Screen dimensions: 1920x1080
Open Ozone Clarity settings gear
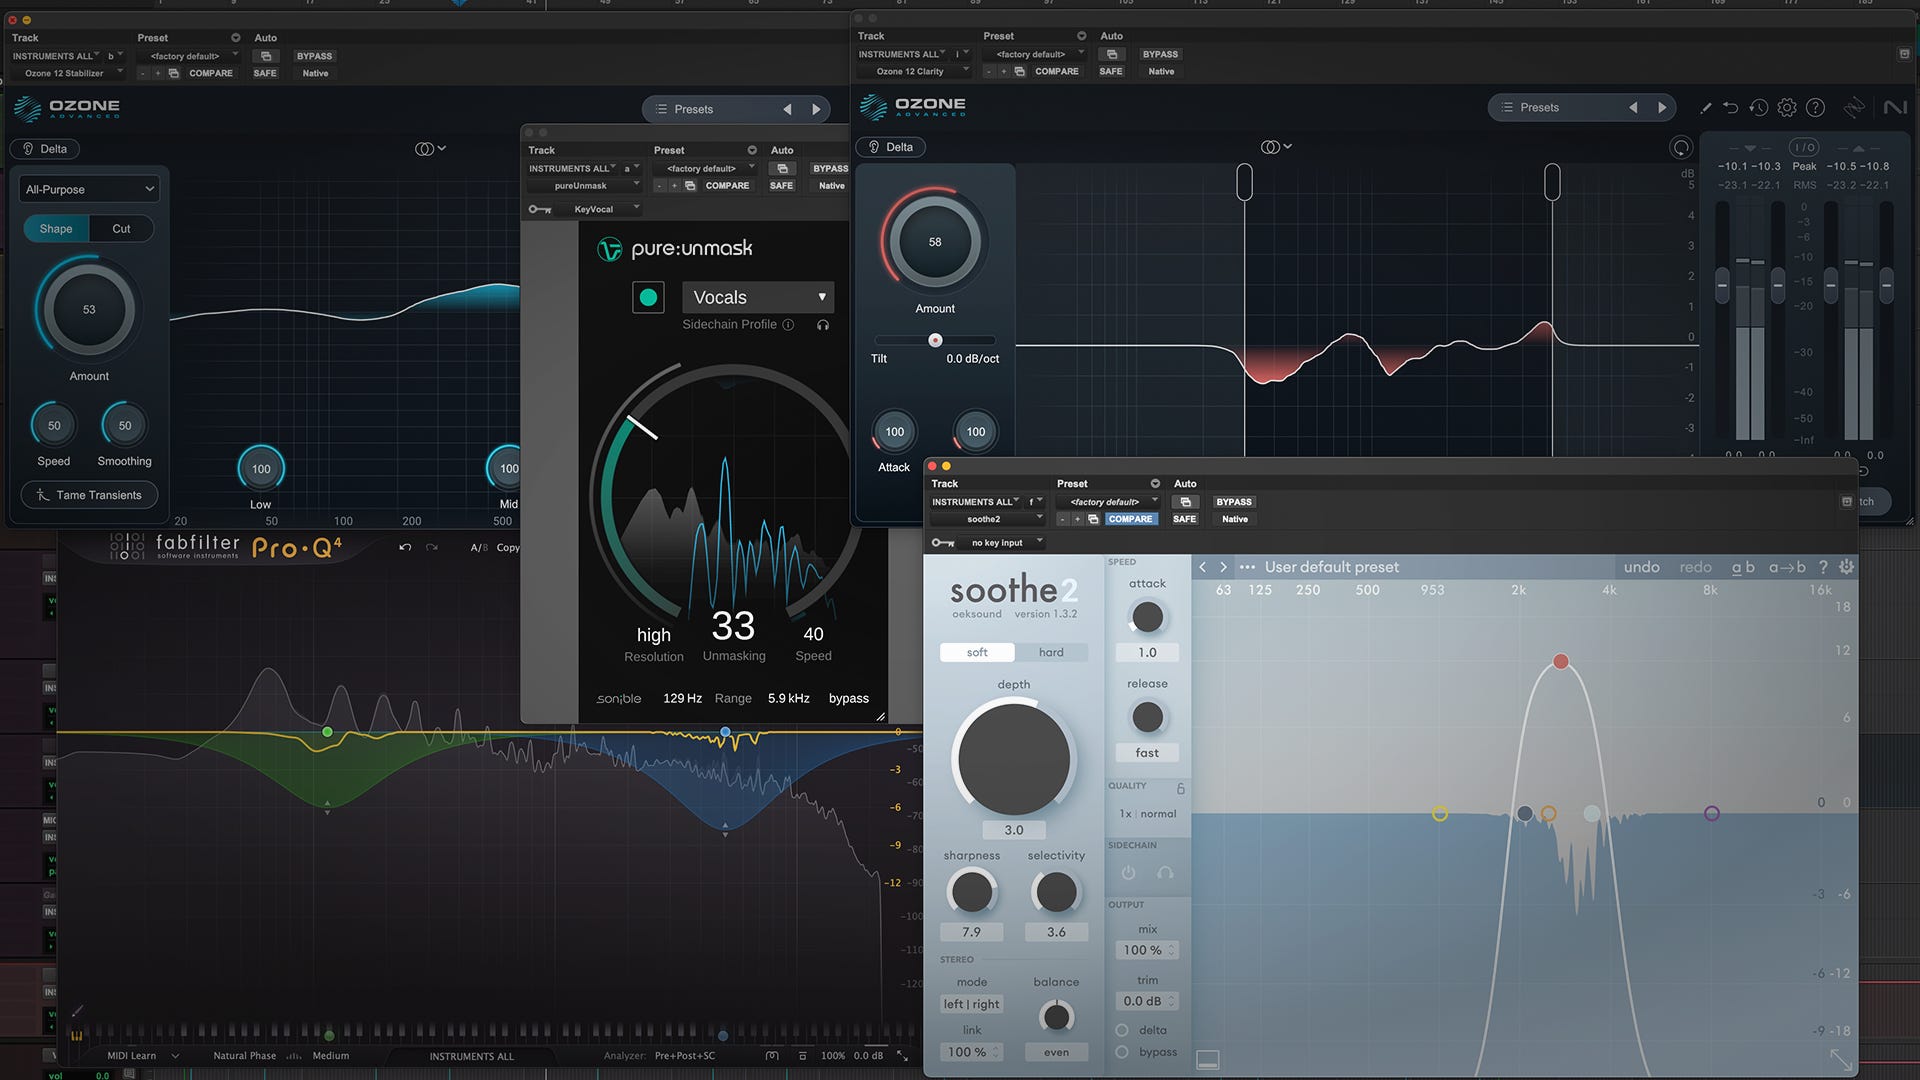1787,108
